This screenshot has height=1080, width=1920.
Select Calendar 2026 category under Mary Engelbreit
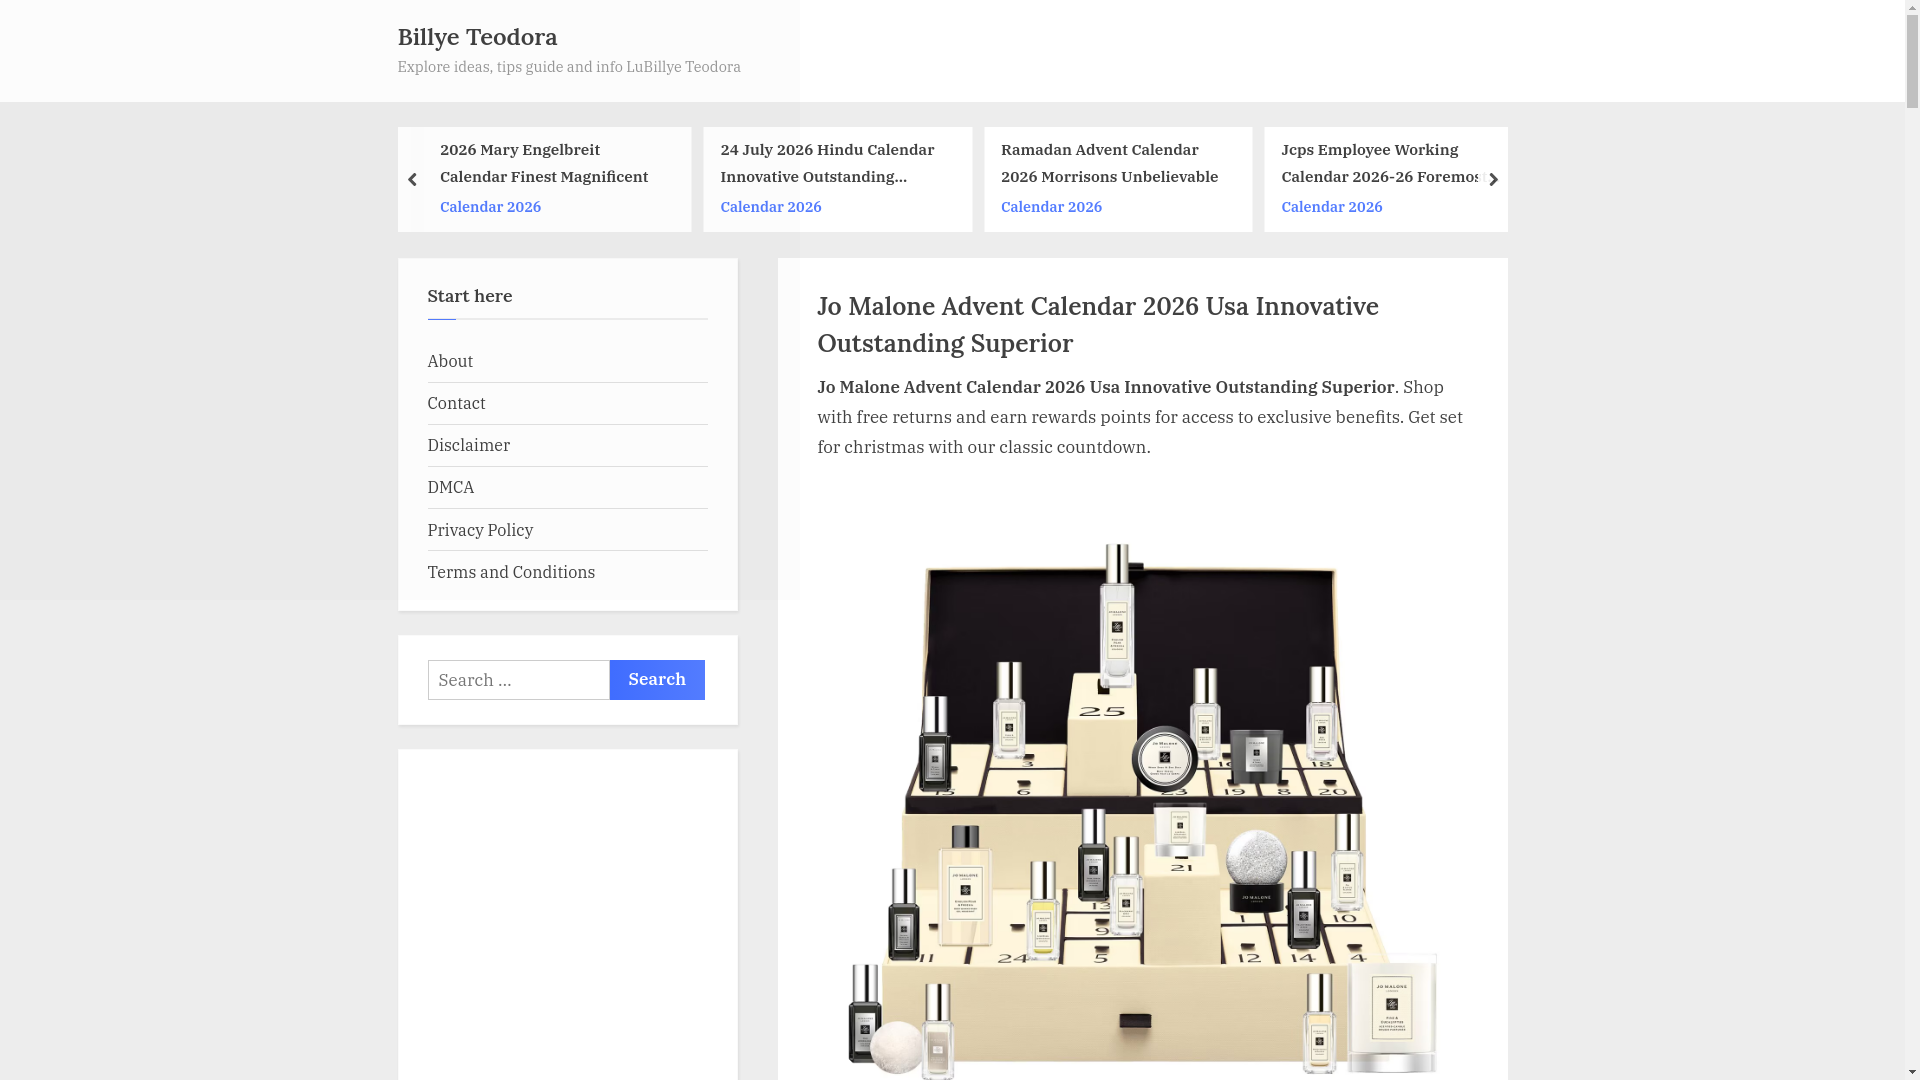tap(490, 207)
